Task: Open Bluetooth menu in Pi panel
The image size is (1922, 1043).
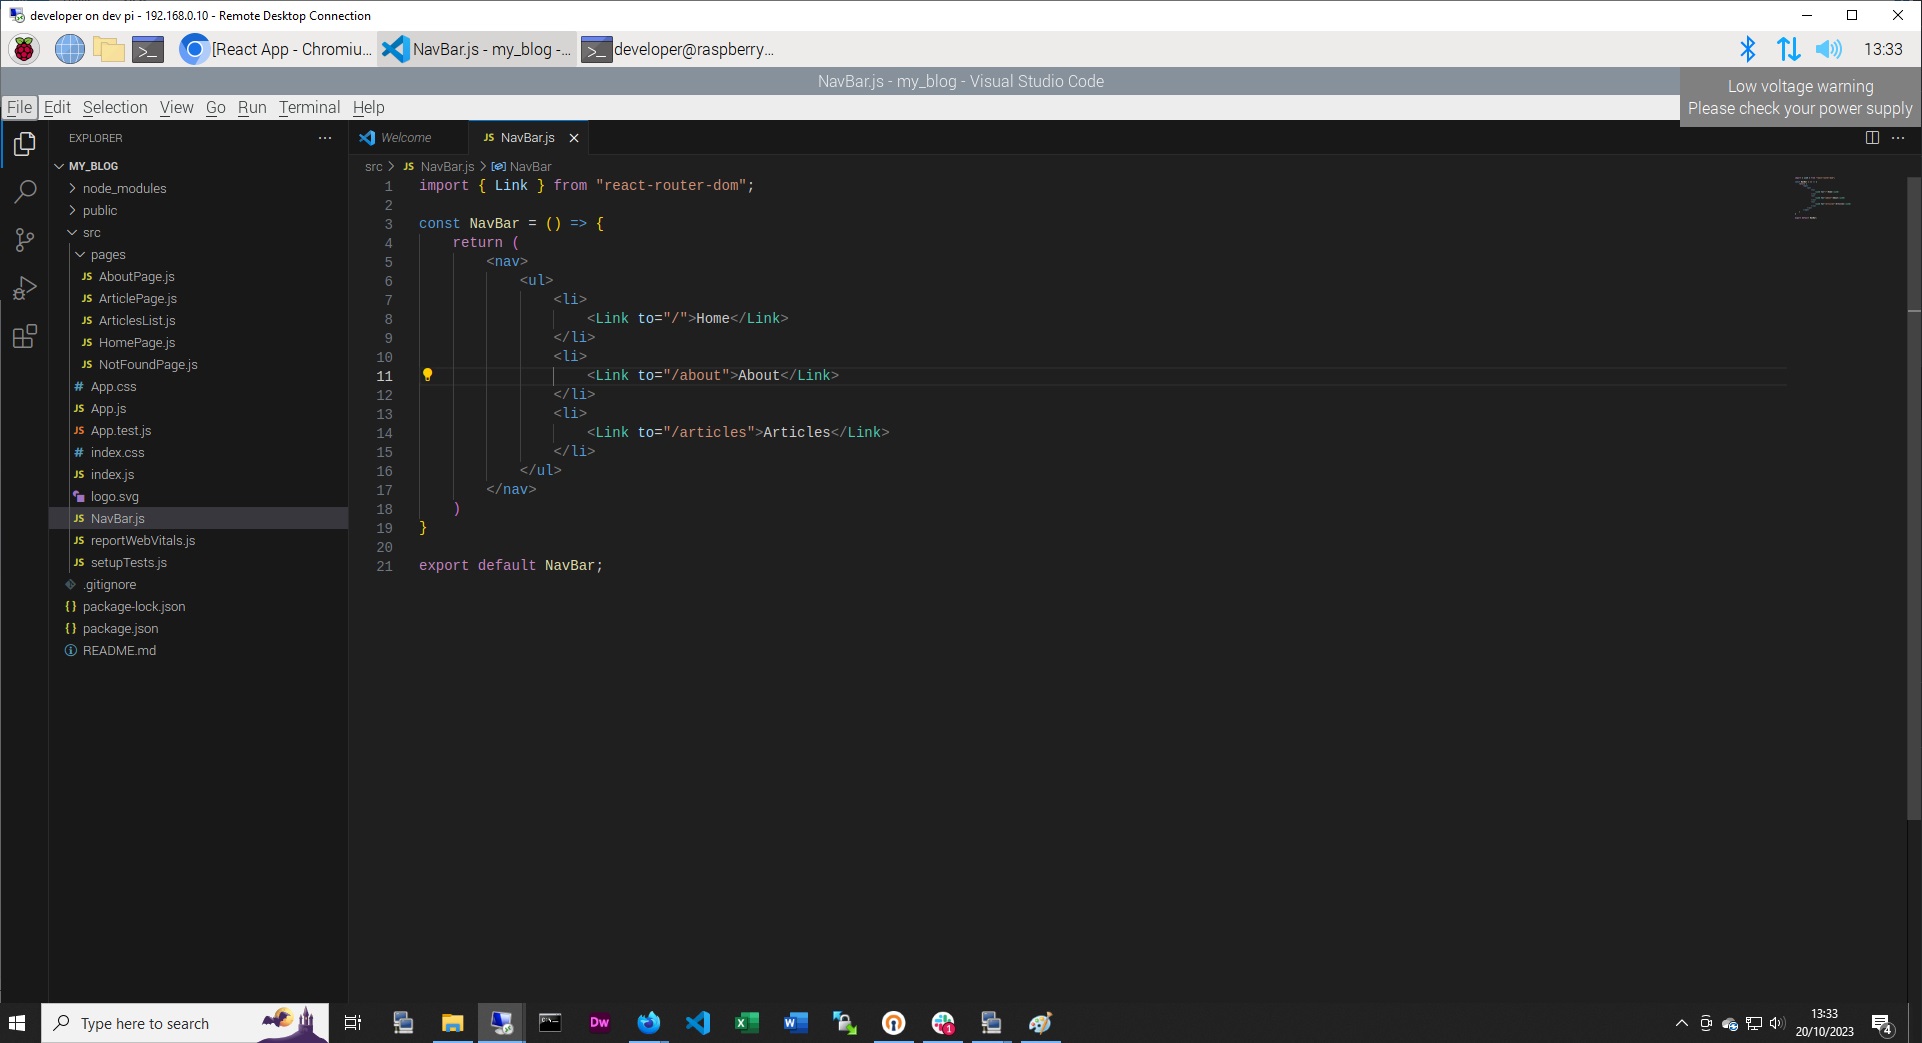Action: point(1747,49)
